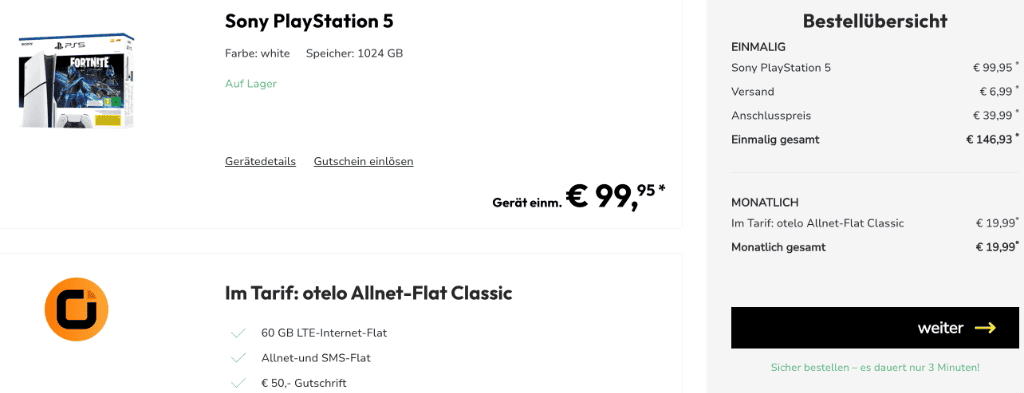Click the Monatlich gesamt € 19,99 total
This screenshot has height=393, width=1024.
pyautogui.click(x=874, y=247)
